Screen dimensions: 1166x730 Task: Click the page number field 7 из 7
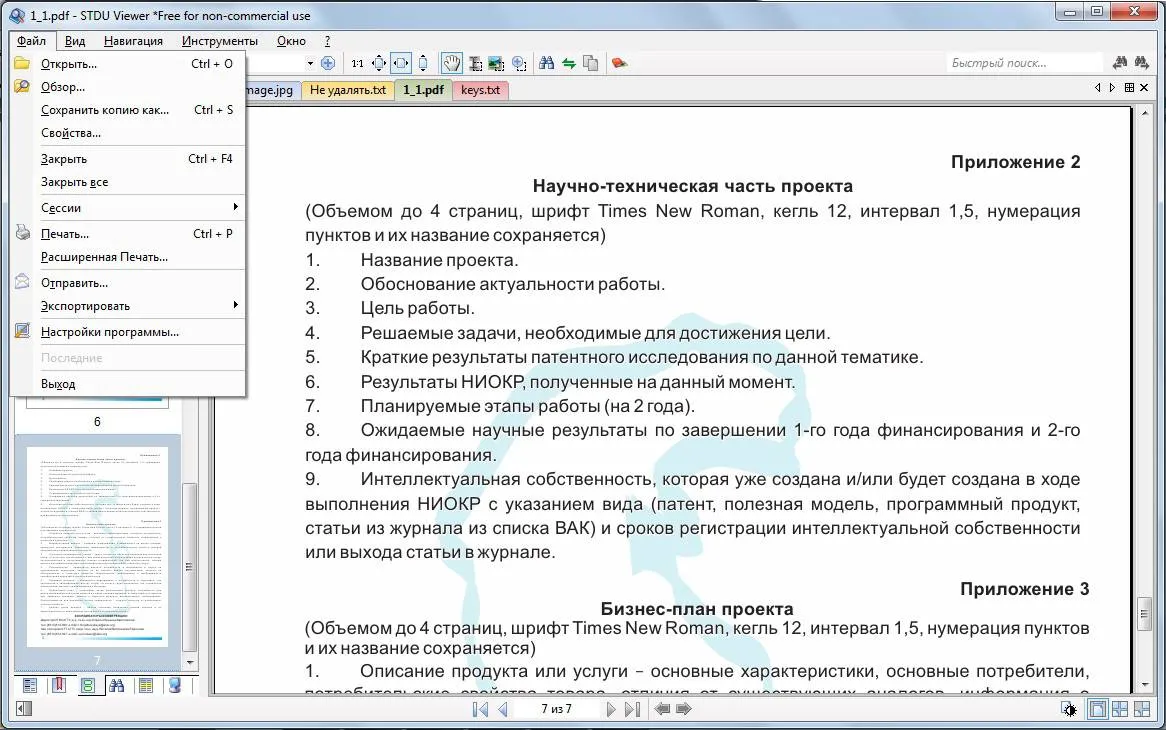557,709
